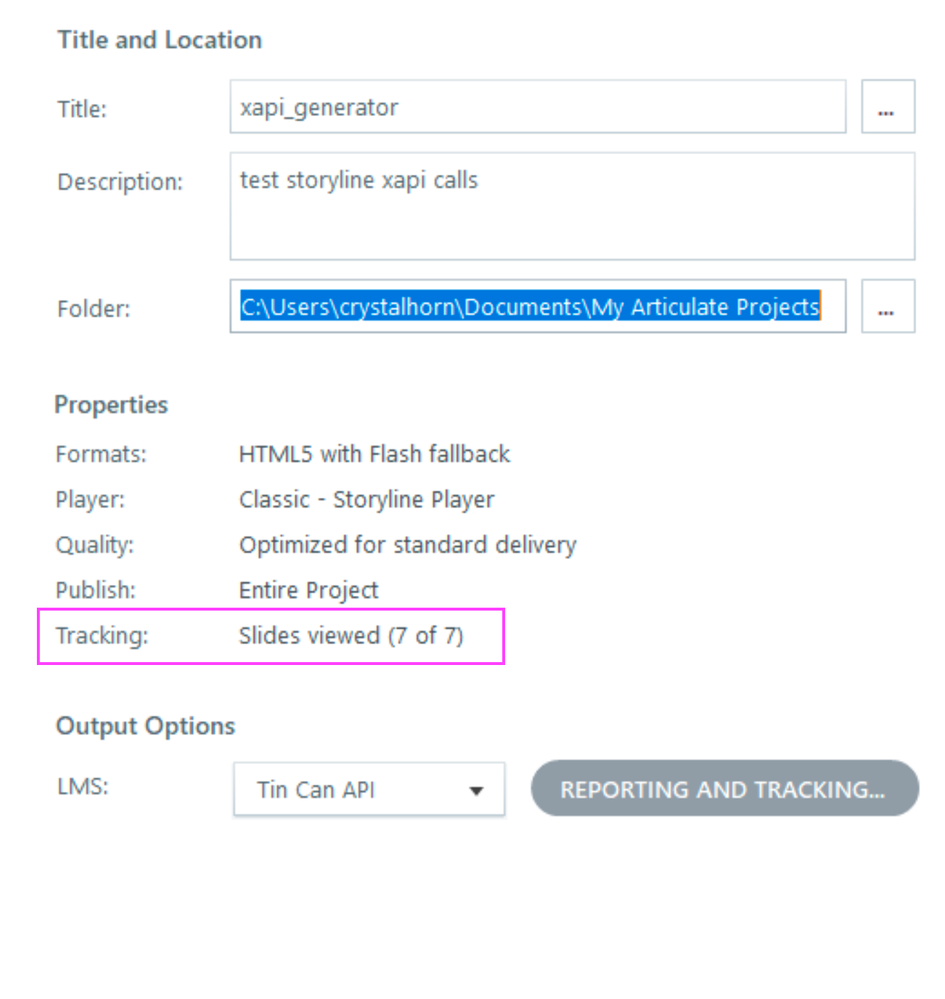Click the Folder: label
The width and height of the screenshot is (945, 999).
95,307
